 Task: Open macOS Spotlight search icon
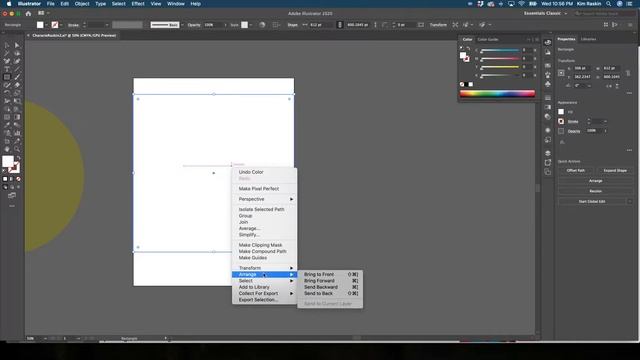609,4
